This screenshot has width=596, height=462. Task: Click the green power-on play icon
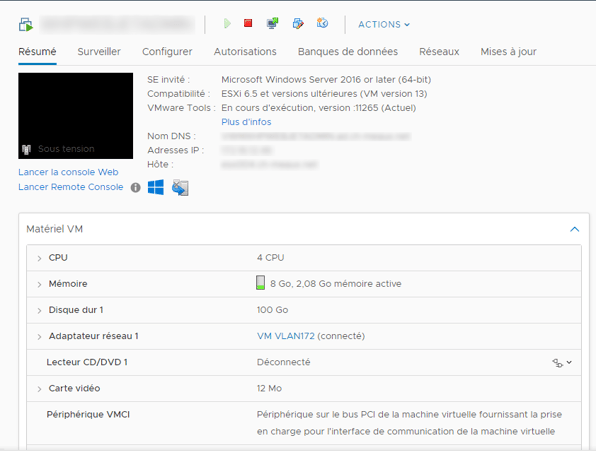227,24
